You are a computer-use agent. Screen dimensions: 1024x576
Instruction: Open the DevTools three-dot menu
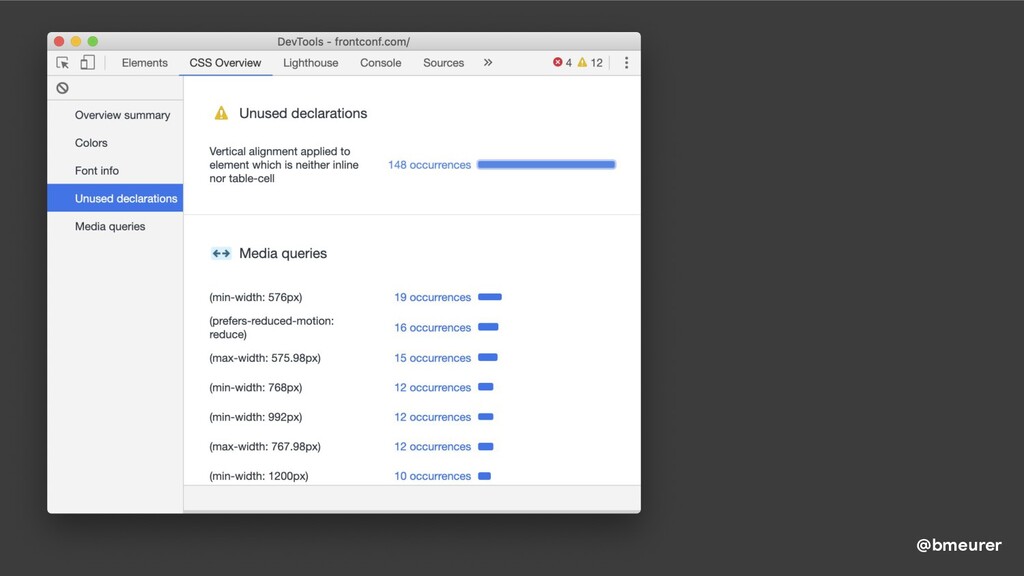(626, 63)
